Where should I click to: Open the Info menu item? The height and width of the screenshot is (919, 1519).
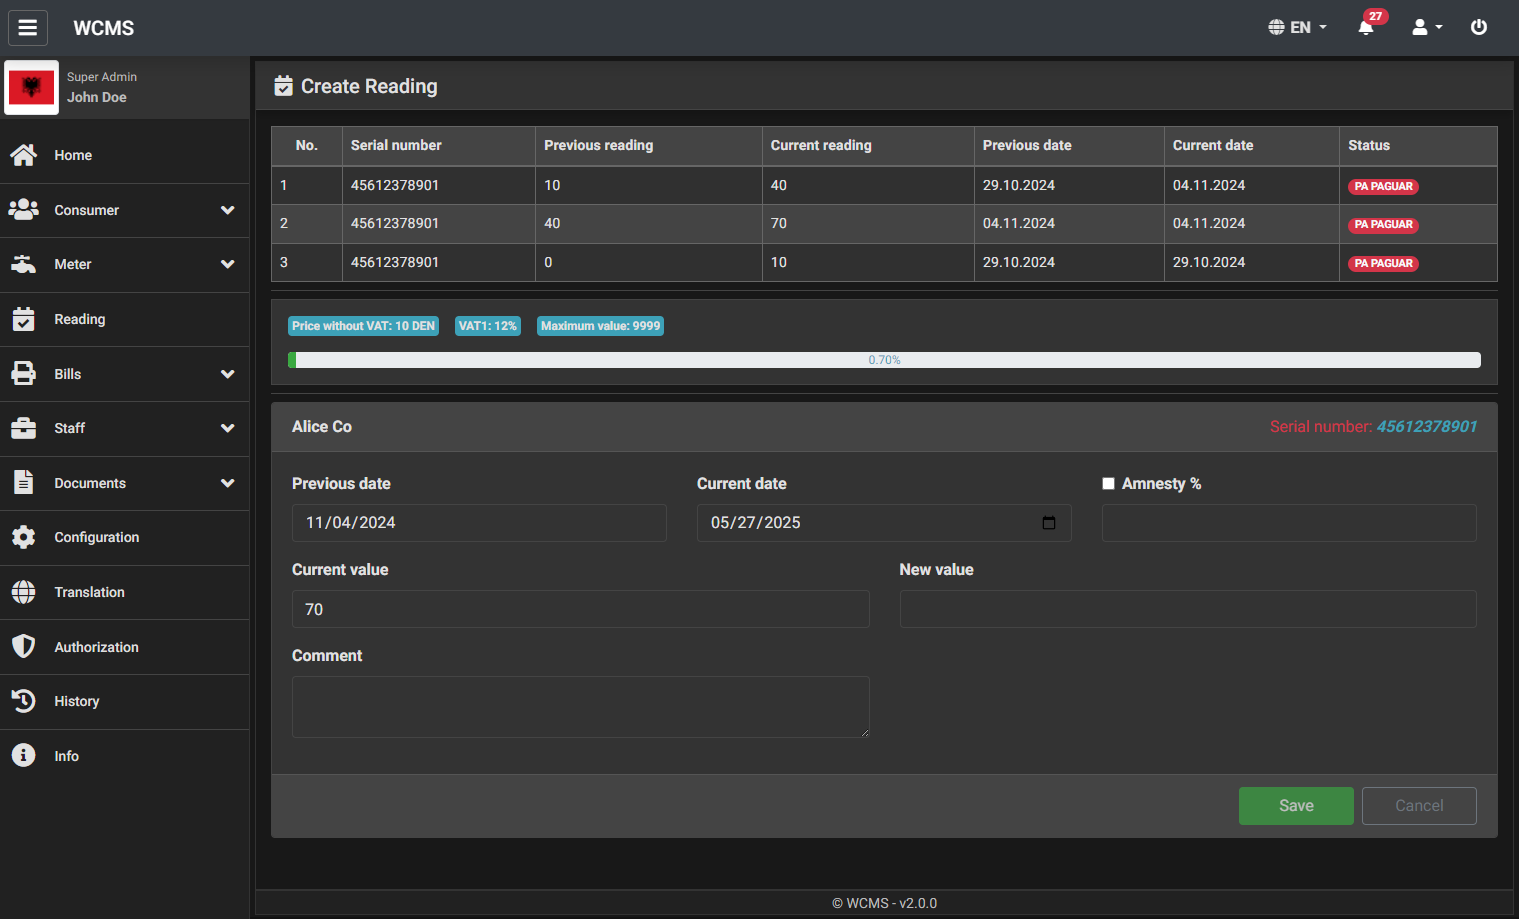pyautogui.click(x=125, y=756)
